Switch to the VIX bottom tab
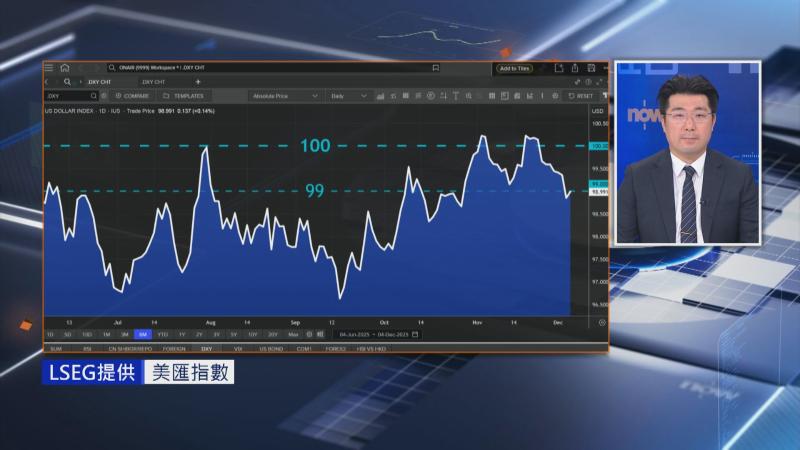800x450 pixels. (238, 348)
